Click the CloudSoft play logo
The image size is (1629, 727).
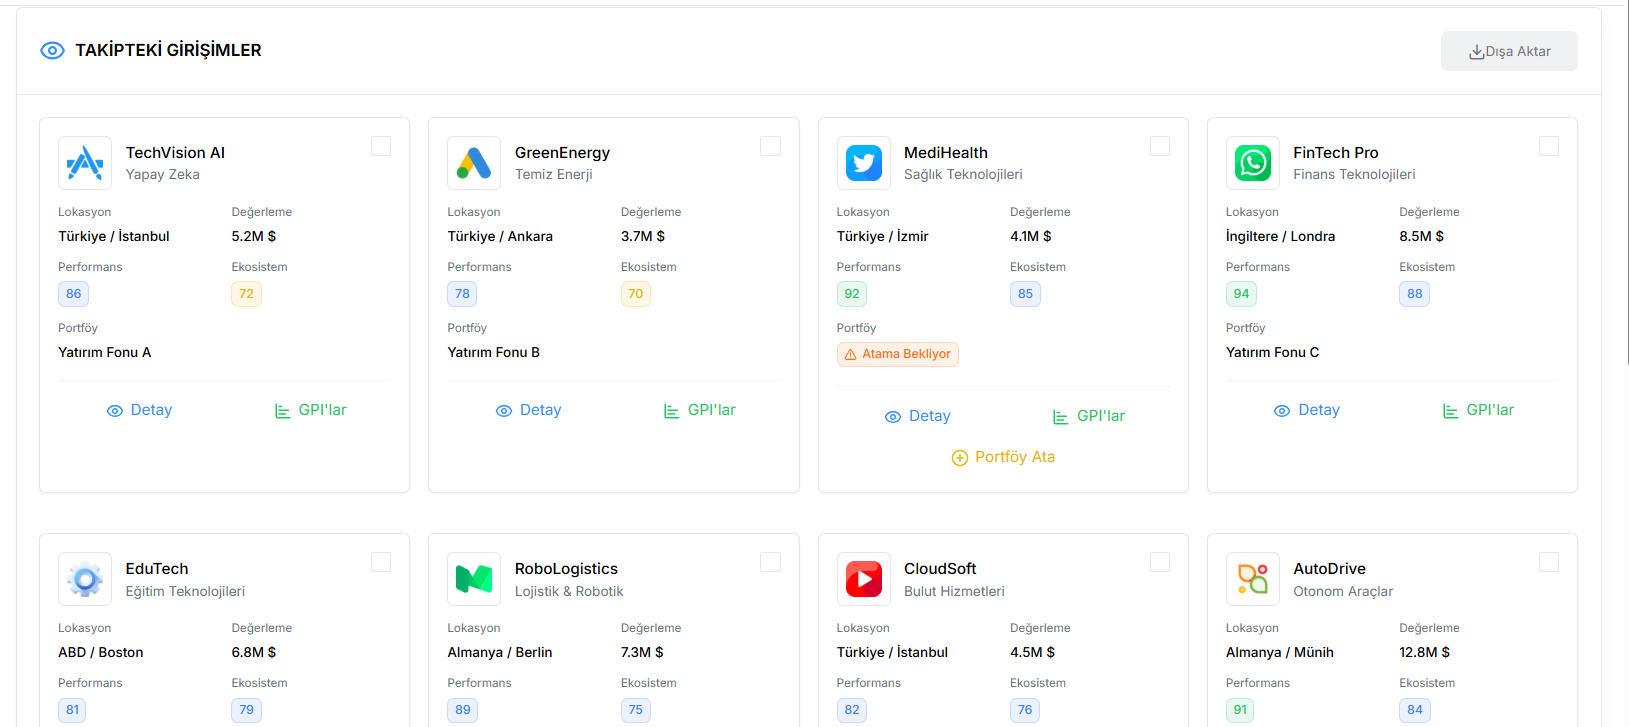[863, 579]
